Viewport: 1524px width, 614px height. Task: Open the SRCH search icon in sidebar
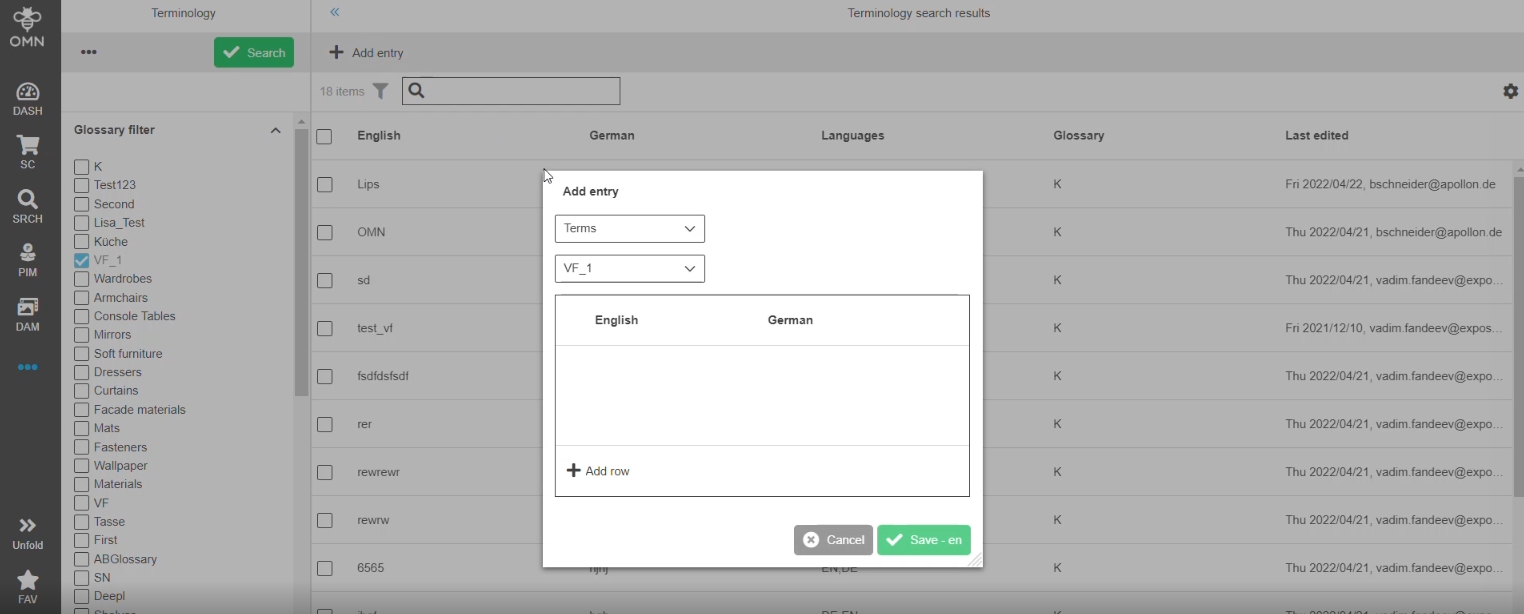(x=28, y=206)
